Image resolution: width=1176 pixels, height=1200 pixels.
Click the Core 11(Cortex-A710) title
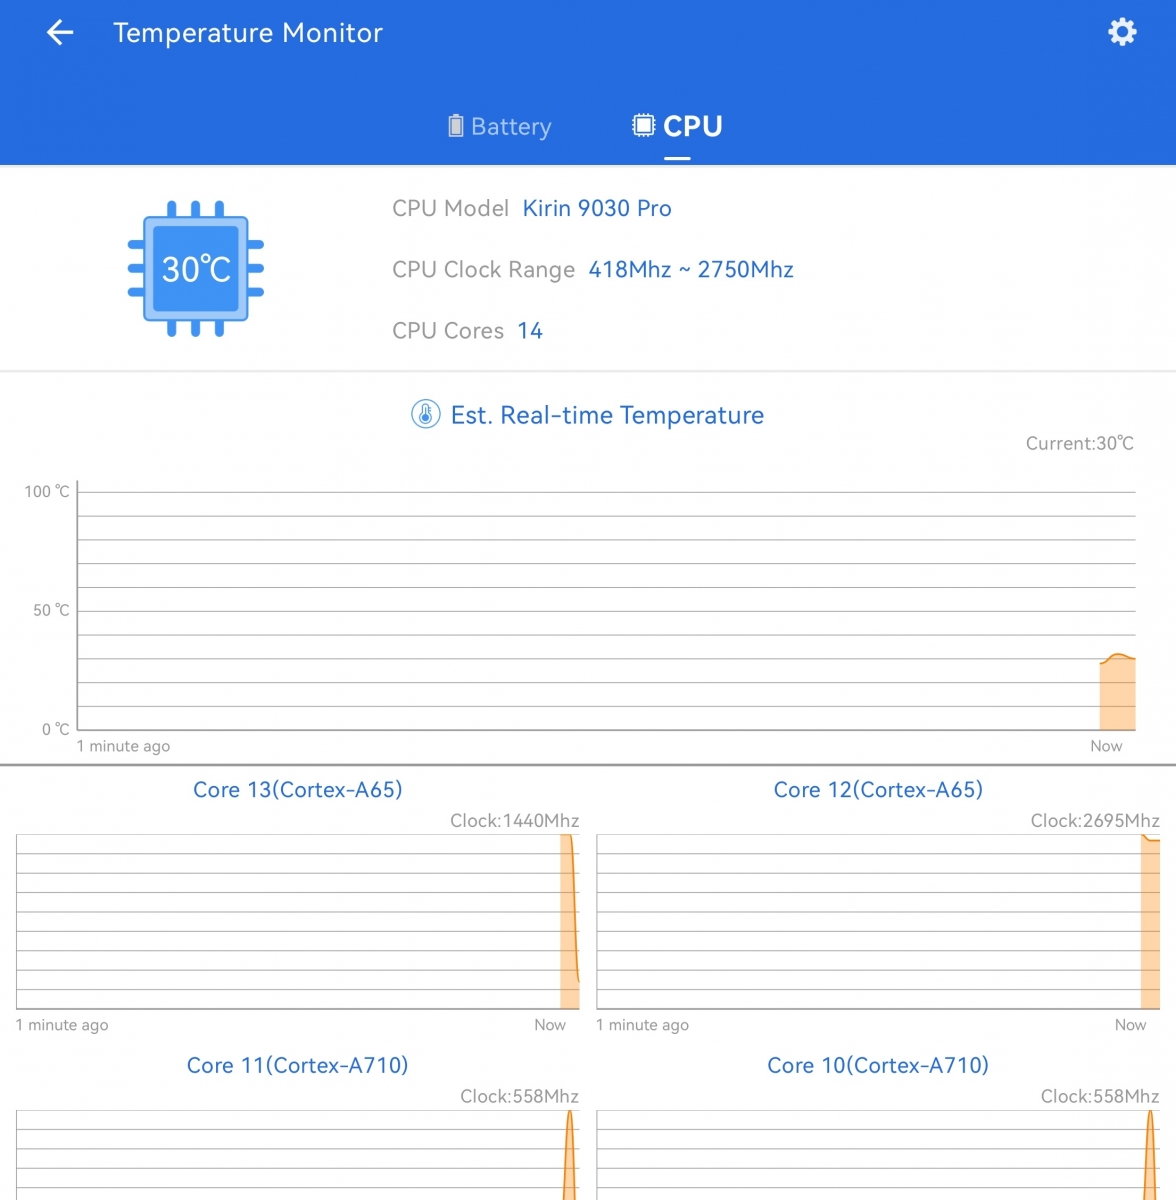297,1066
